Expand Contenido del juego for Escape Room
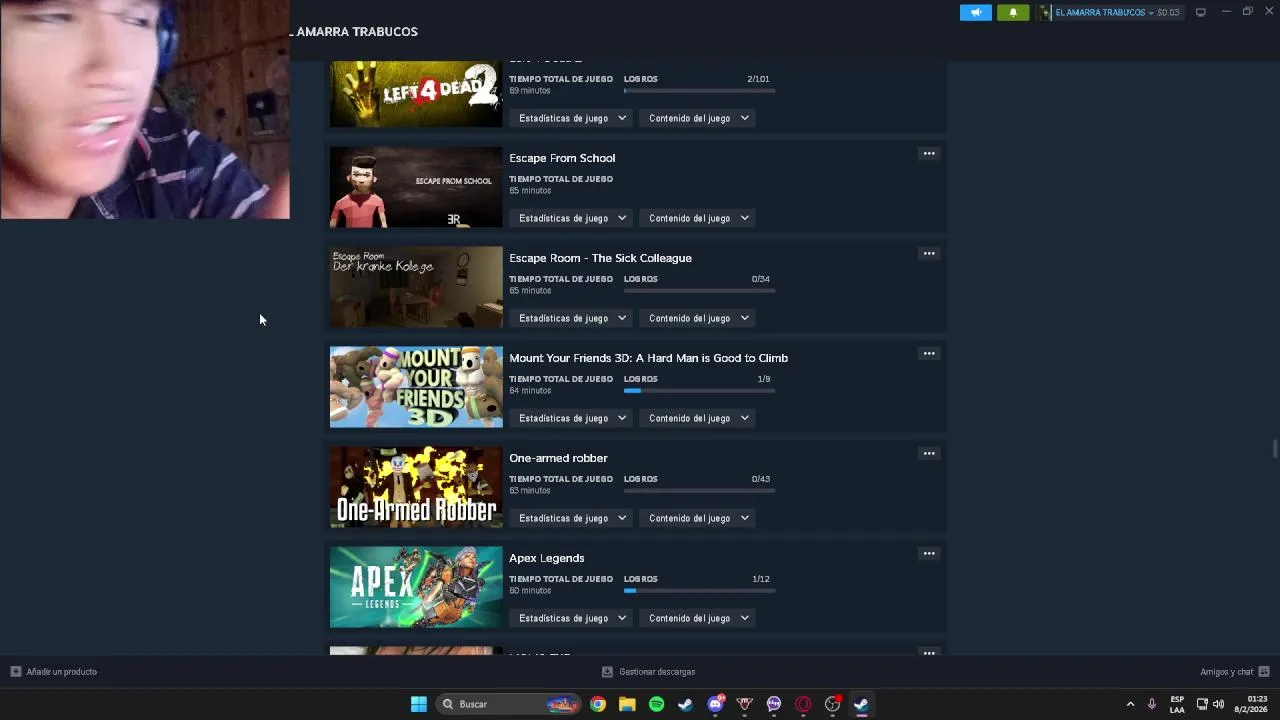 (698, 318)
